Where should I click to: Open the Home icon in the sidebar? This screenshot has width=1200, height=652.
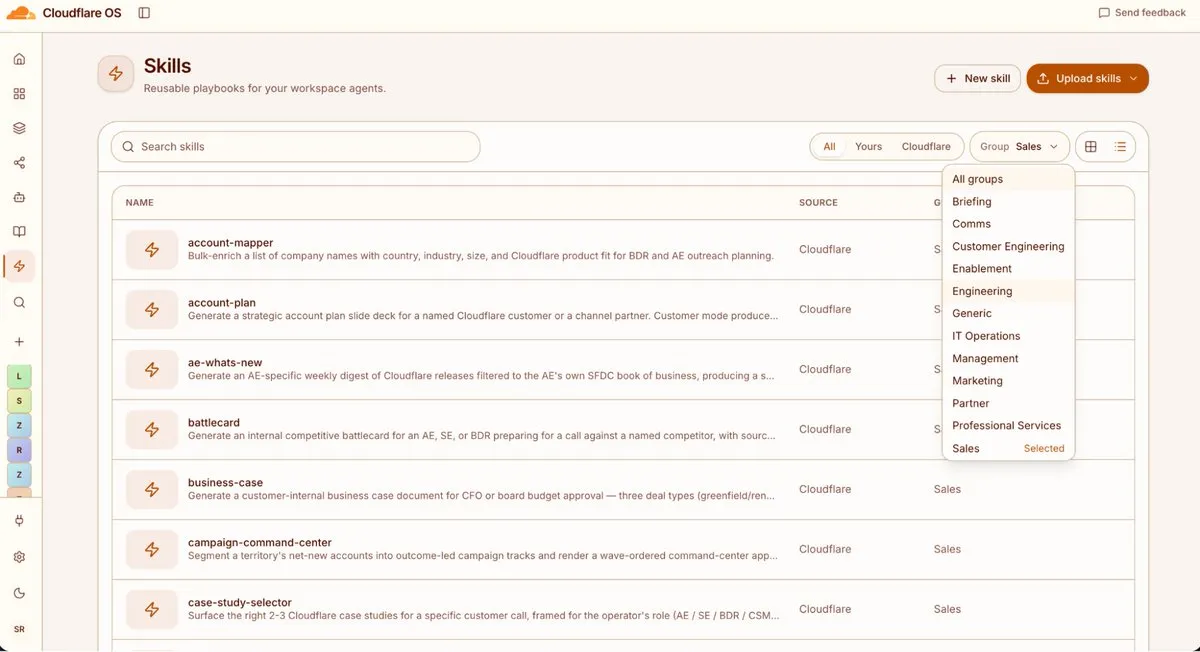(x=19, y=59)
